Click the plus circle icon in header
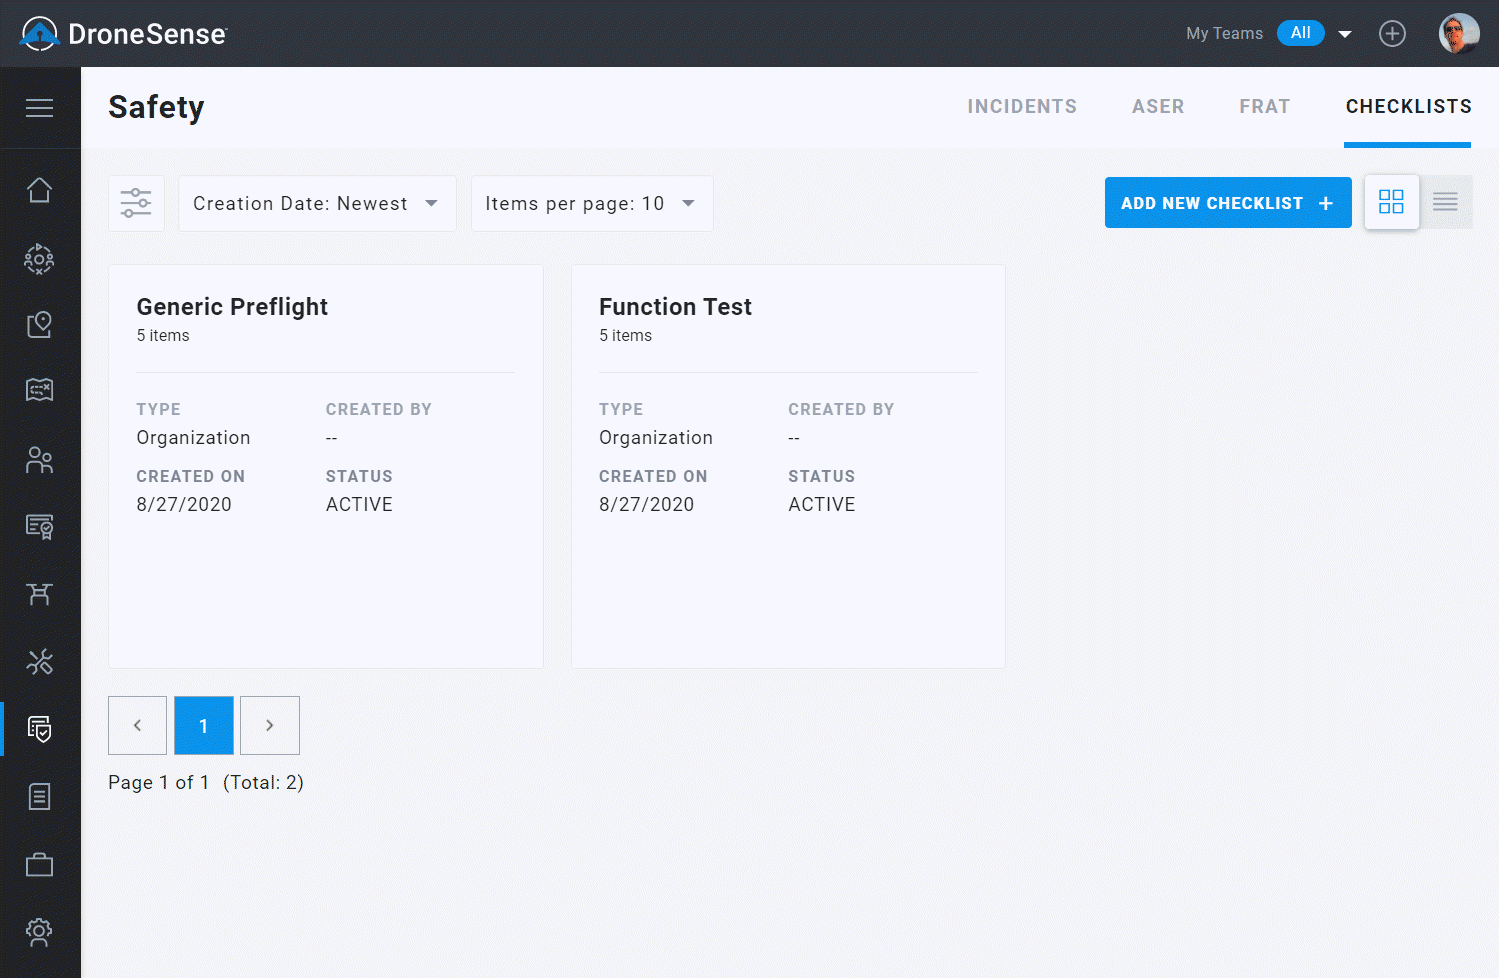 [1392, 34]
